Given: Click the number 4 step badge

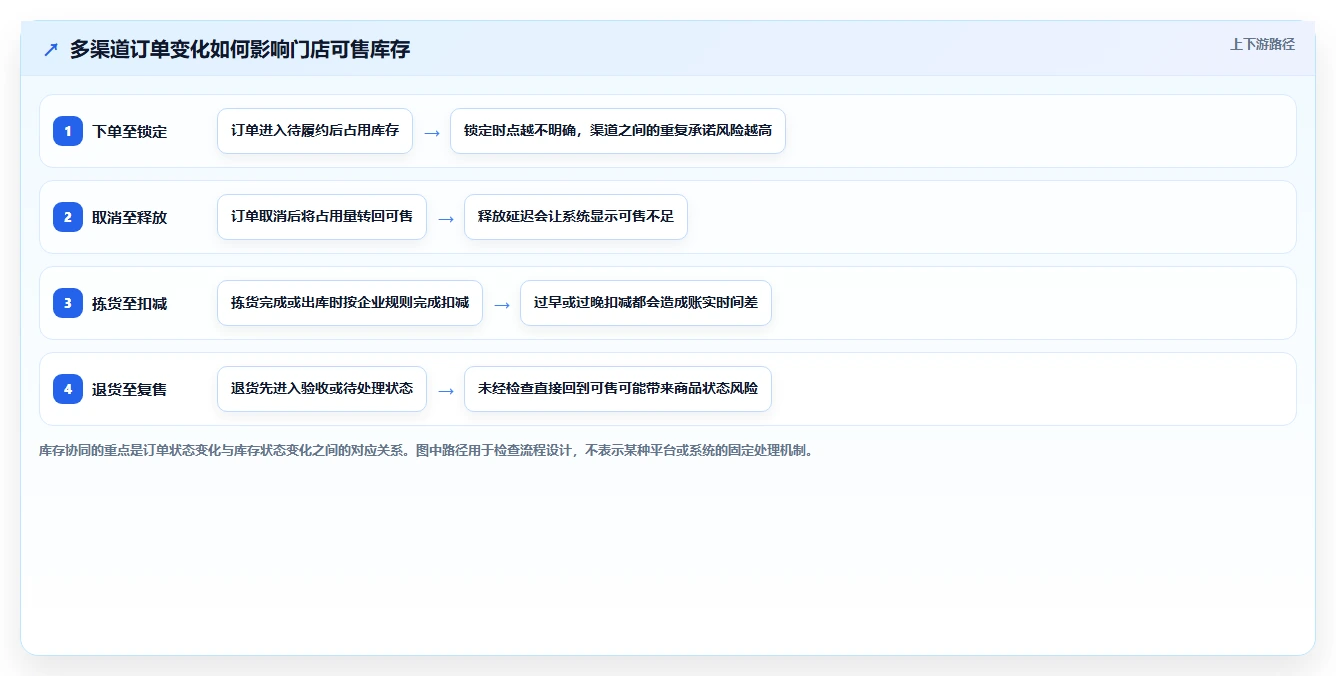Looking at the screenshot, I should [x=68, y=389].
